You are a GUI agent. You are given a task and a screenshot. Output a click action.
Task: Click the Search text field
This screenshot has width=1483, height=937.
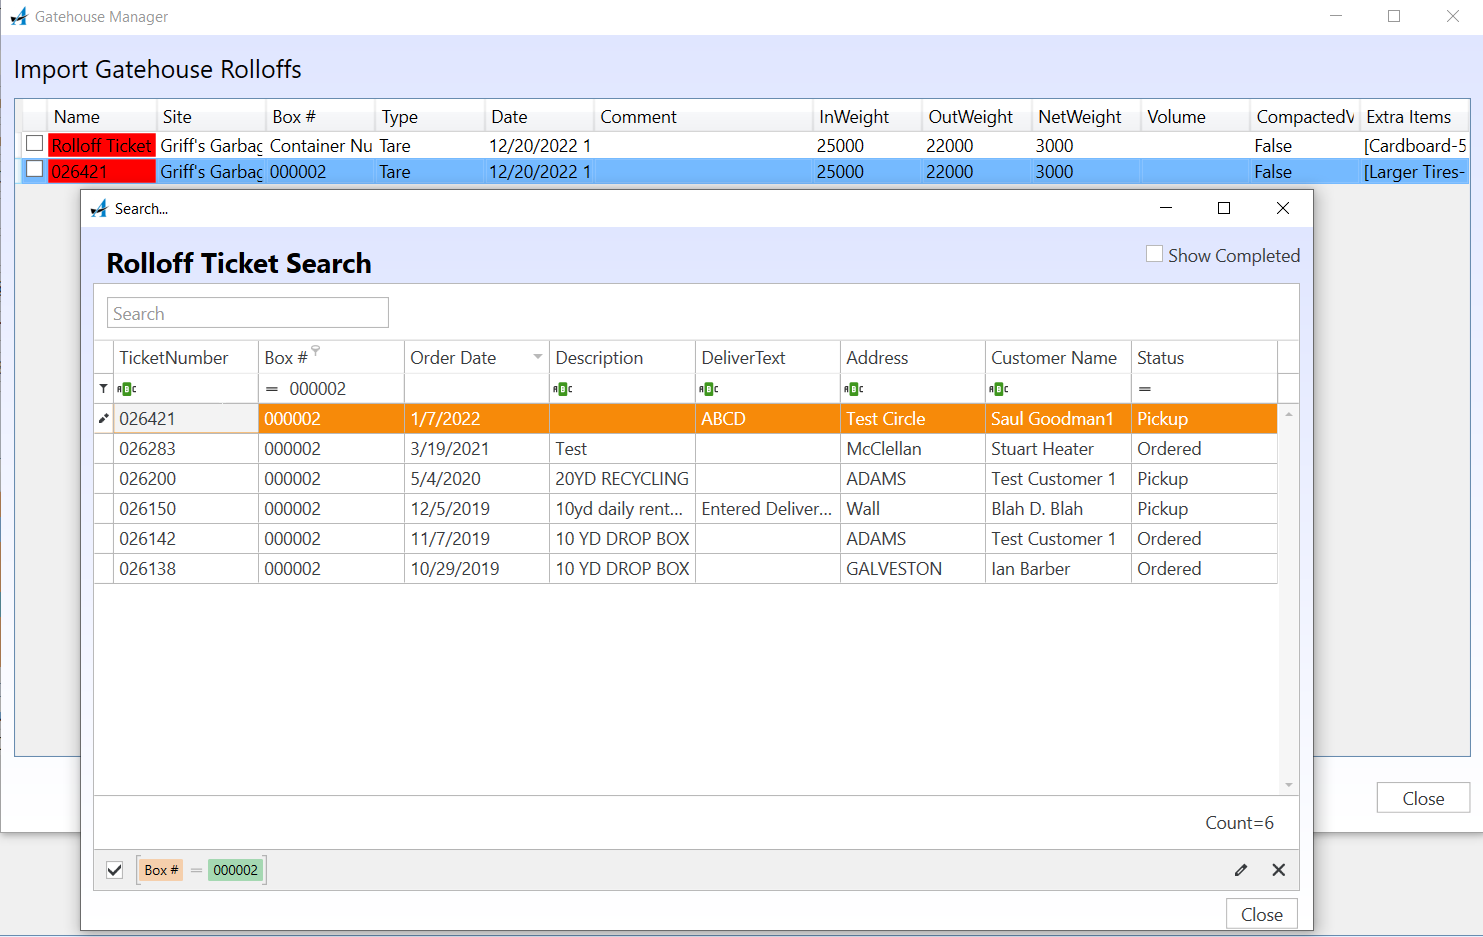[247, 313]
